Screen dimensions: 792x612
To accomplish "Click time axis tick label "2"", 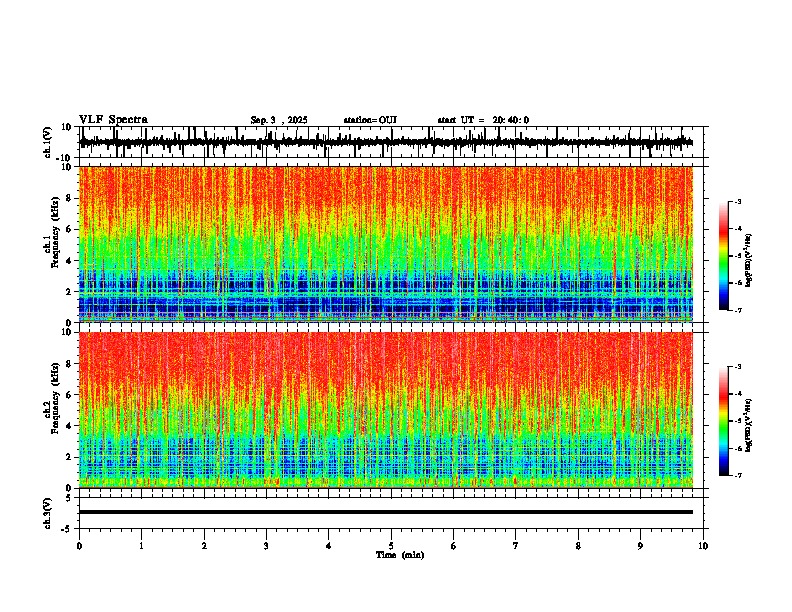I will [204, 546].
